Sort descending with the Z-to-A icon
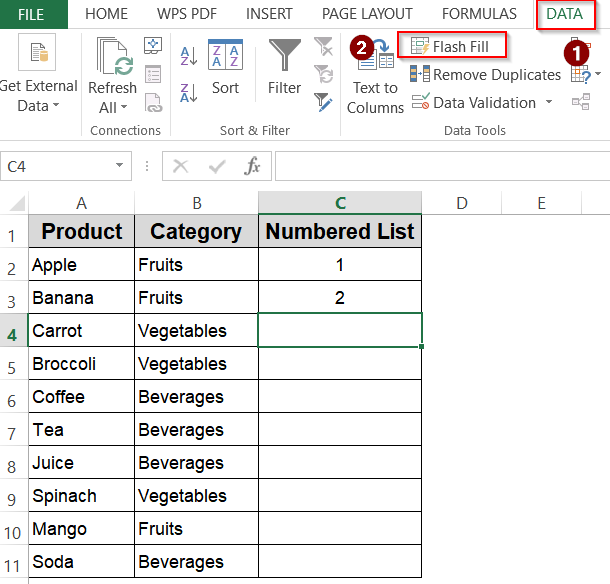The height and width of the screenshot is (584, 610). [188, 93]
